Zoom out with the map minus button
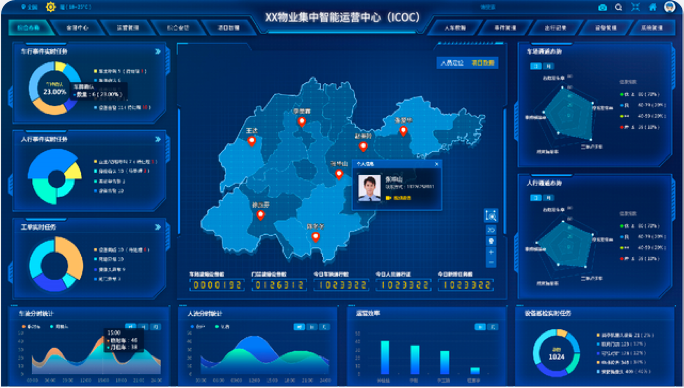The height and width of the screenshot is (388, 684). (x=491, y=263)
